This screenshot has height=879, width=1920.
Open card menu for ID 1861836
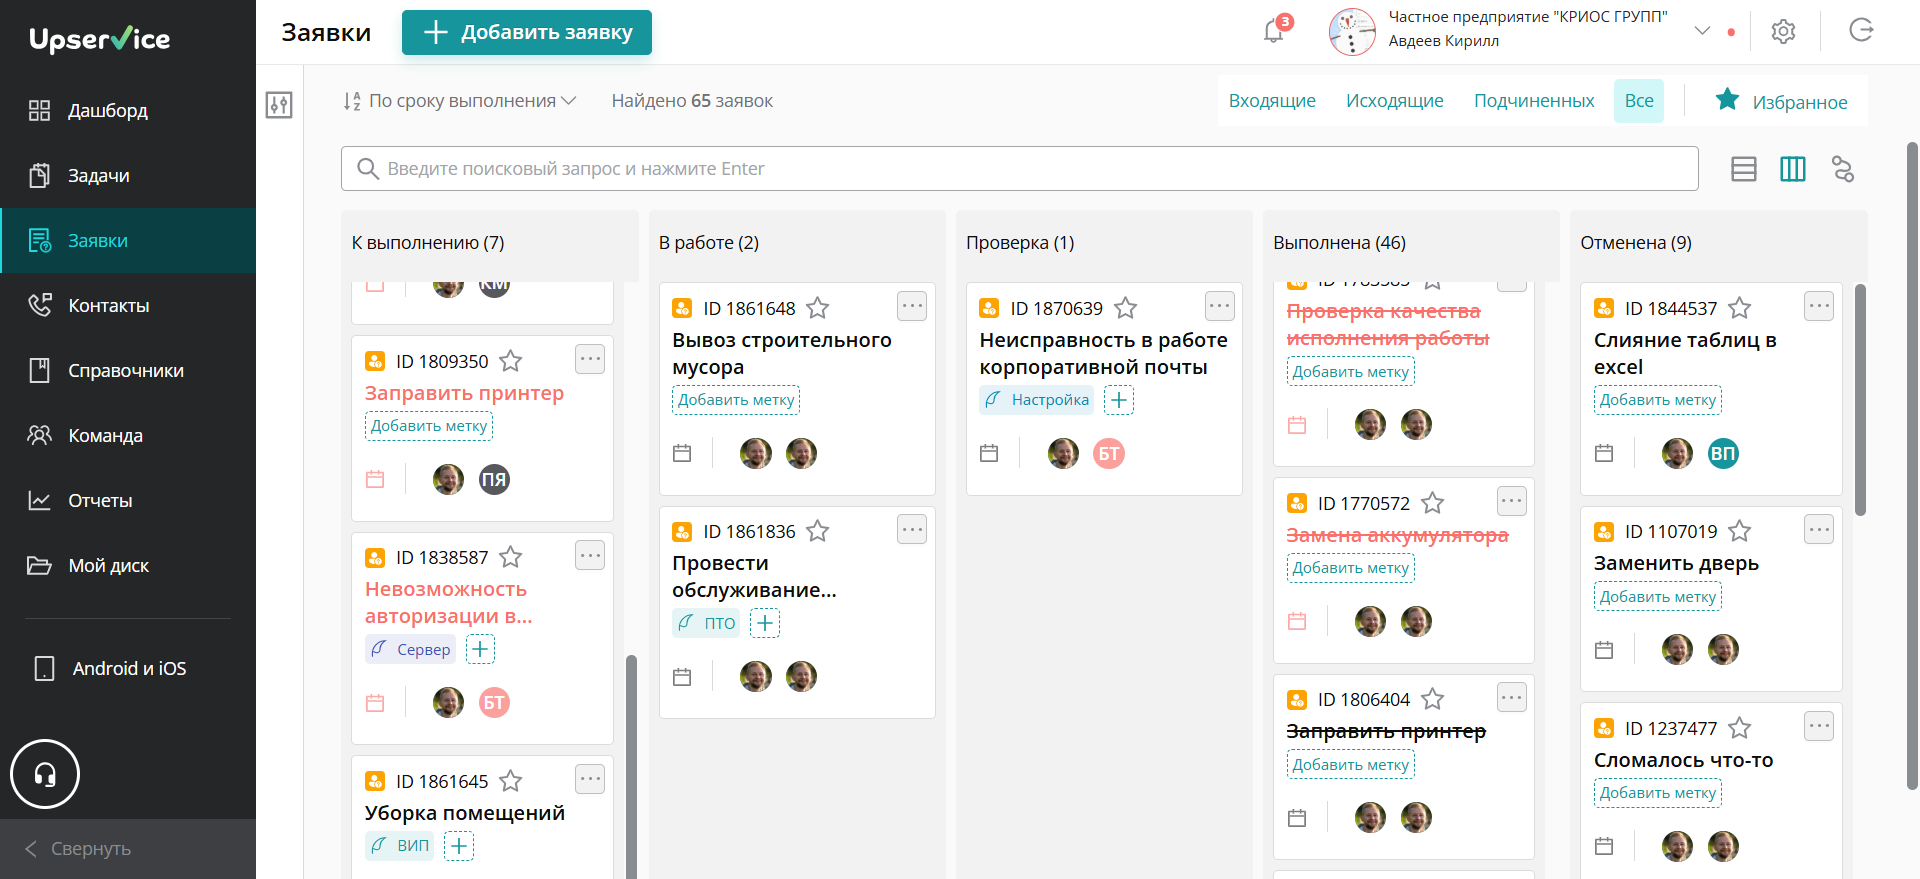912,529
